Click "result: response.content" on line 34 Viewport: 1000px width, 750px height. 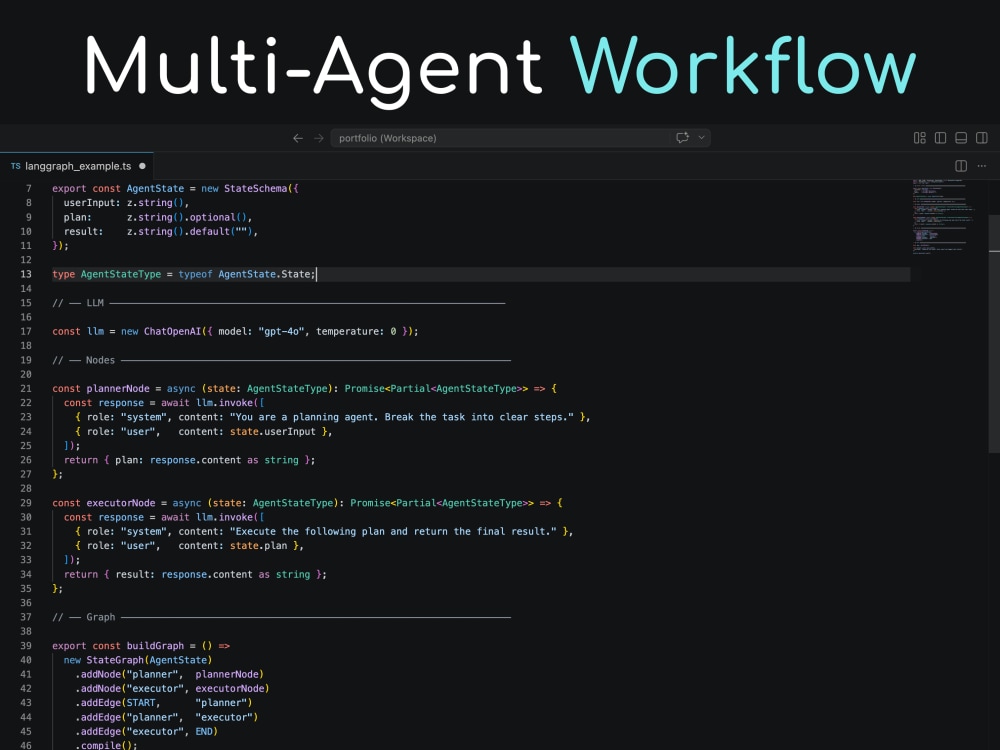(184, 574)
